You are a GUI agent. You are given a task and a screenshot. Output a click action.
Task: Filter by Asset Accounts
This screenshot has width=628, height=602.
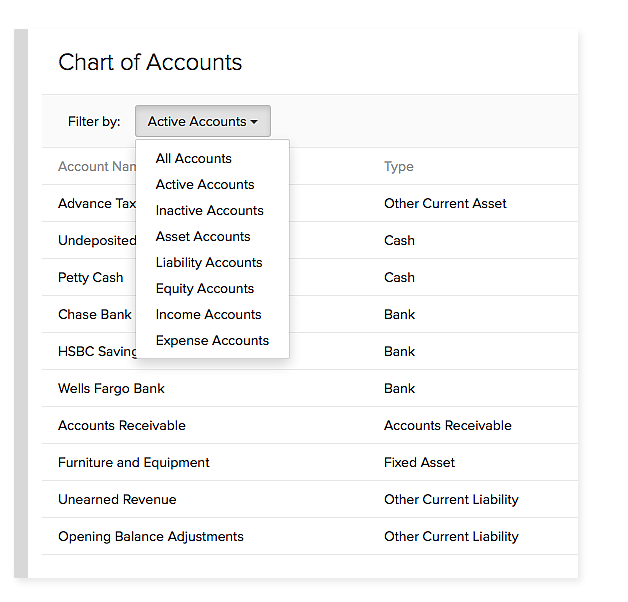pyautogui.click(x=203, y=236)
